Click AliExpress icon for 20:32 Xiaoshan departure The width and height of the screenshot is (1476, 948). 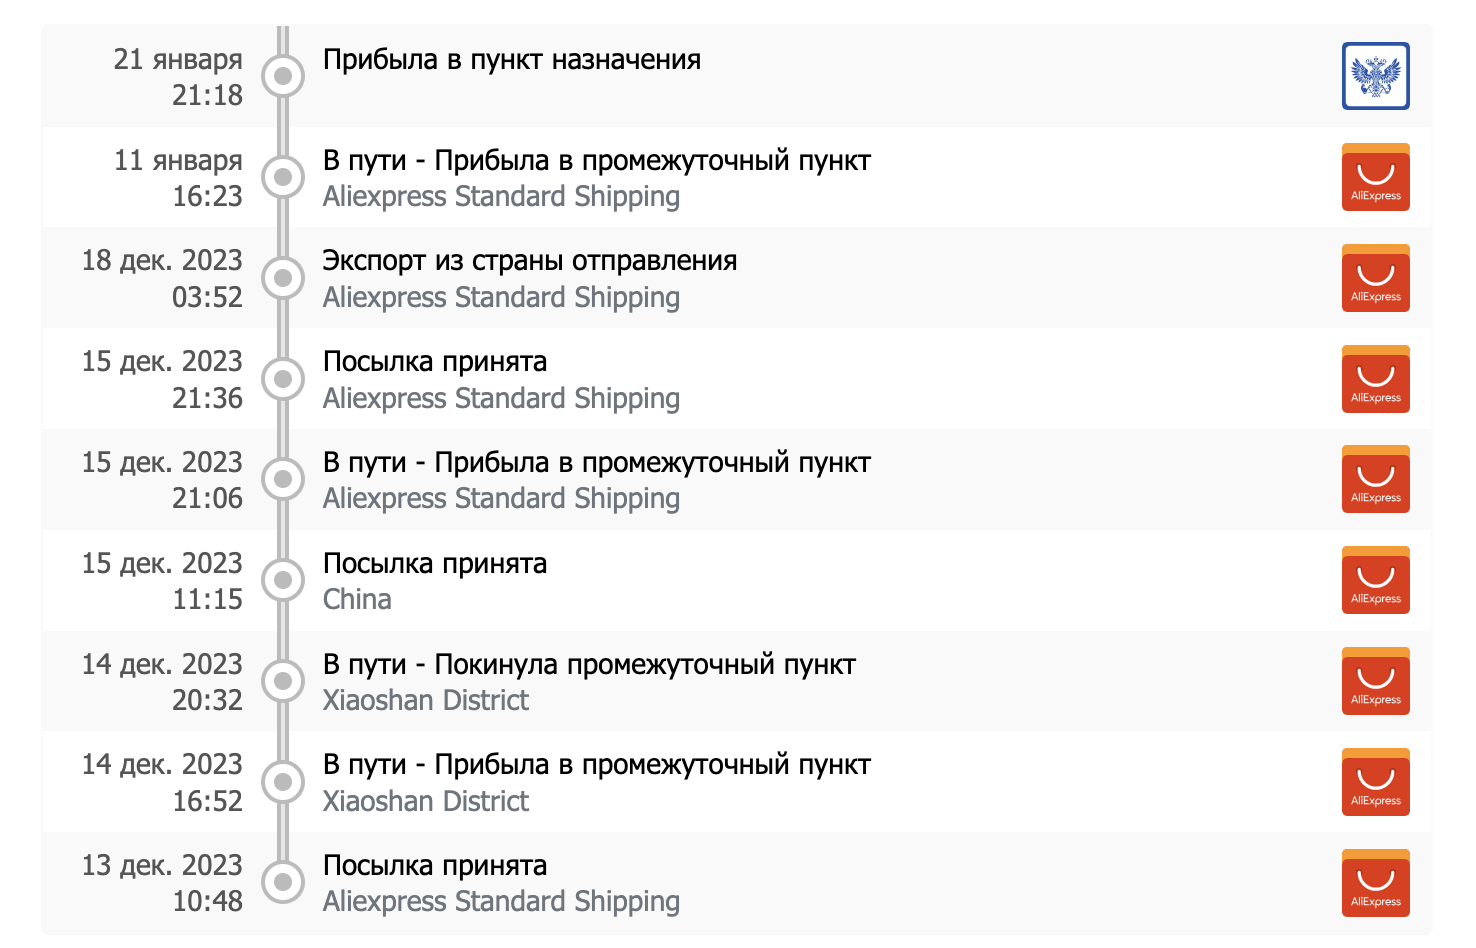click(1375, 681)
